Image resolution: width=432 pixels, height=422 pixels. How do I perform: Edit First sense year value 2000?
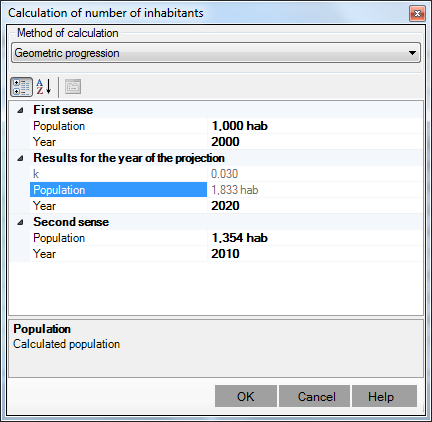click(x=315, y=142)
